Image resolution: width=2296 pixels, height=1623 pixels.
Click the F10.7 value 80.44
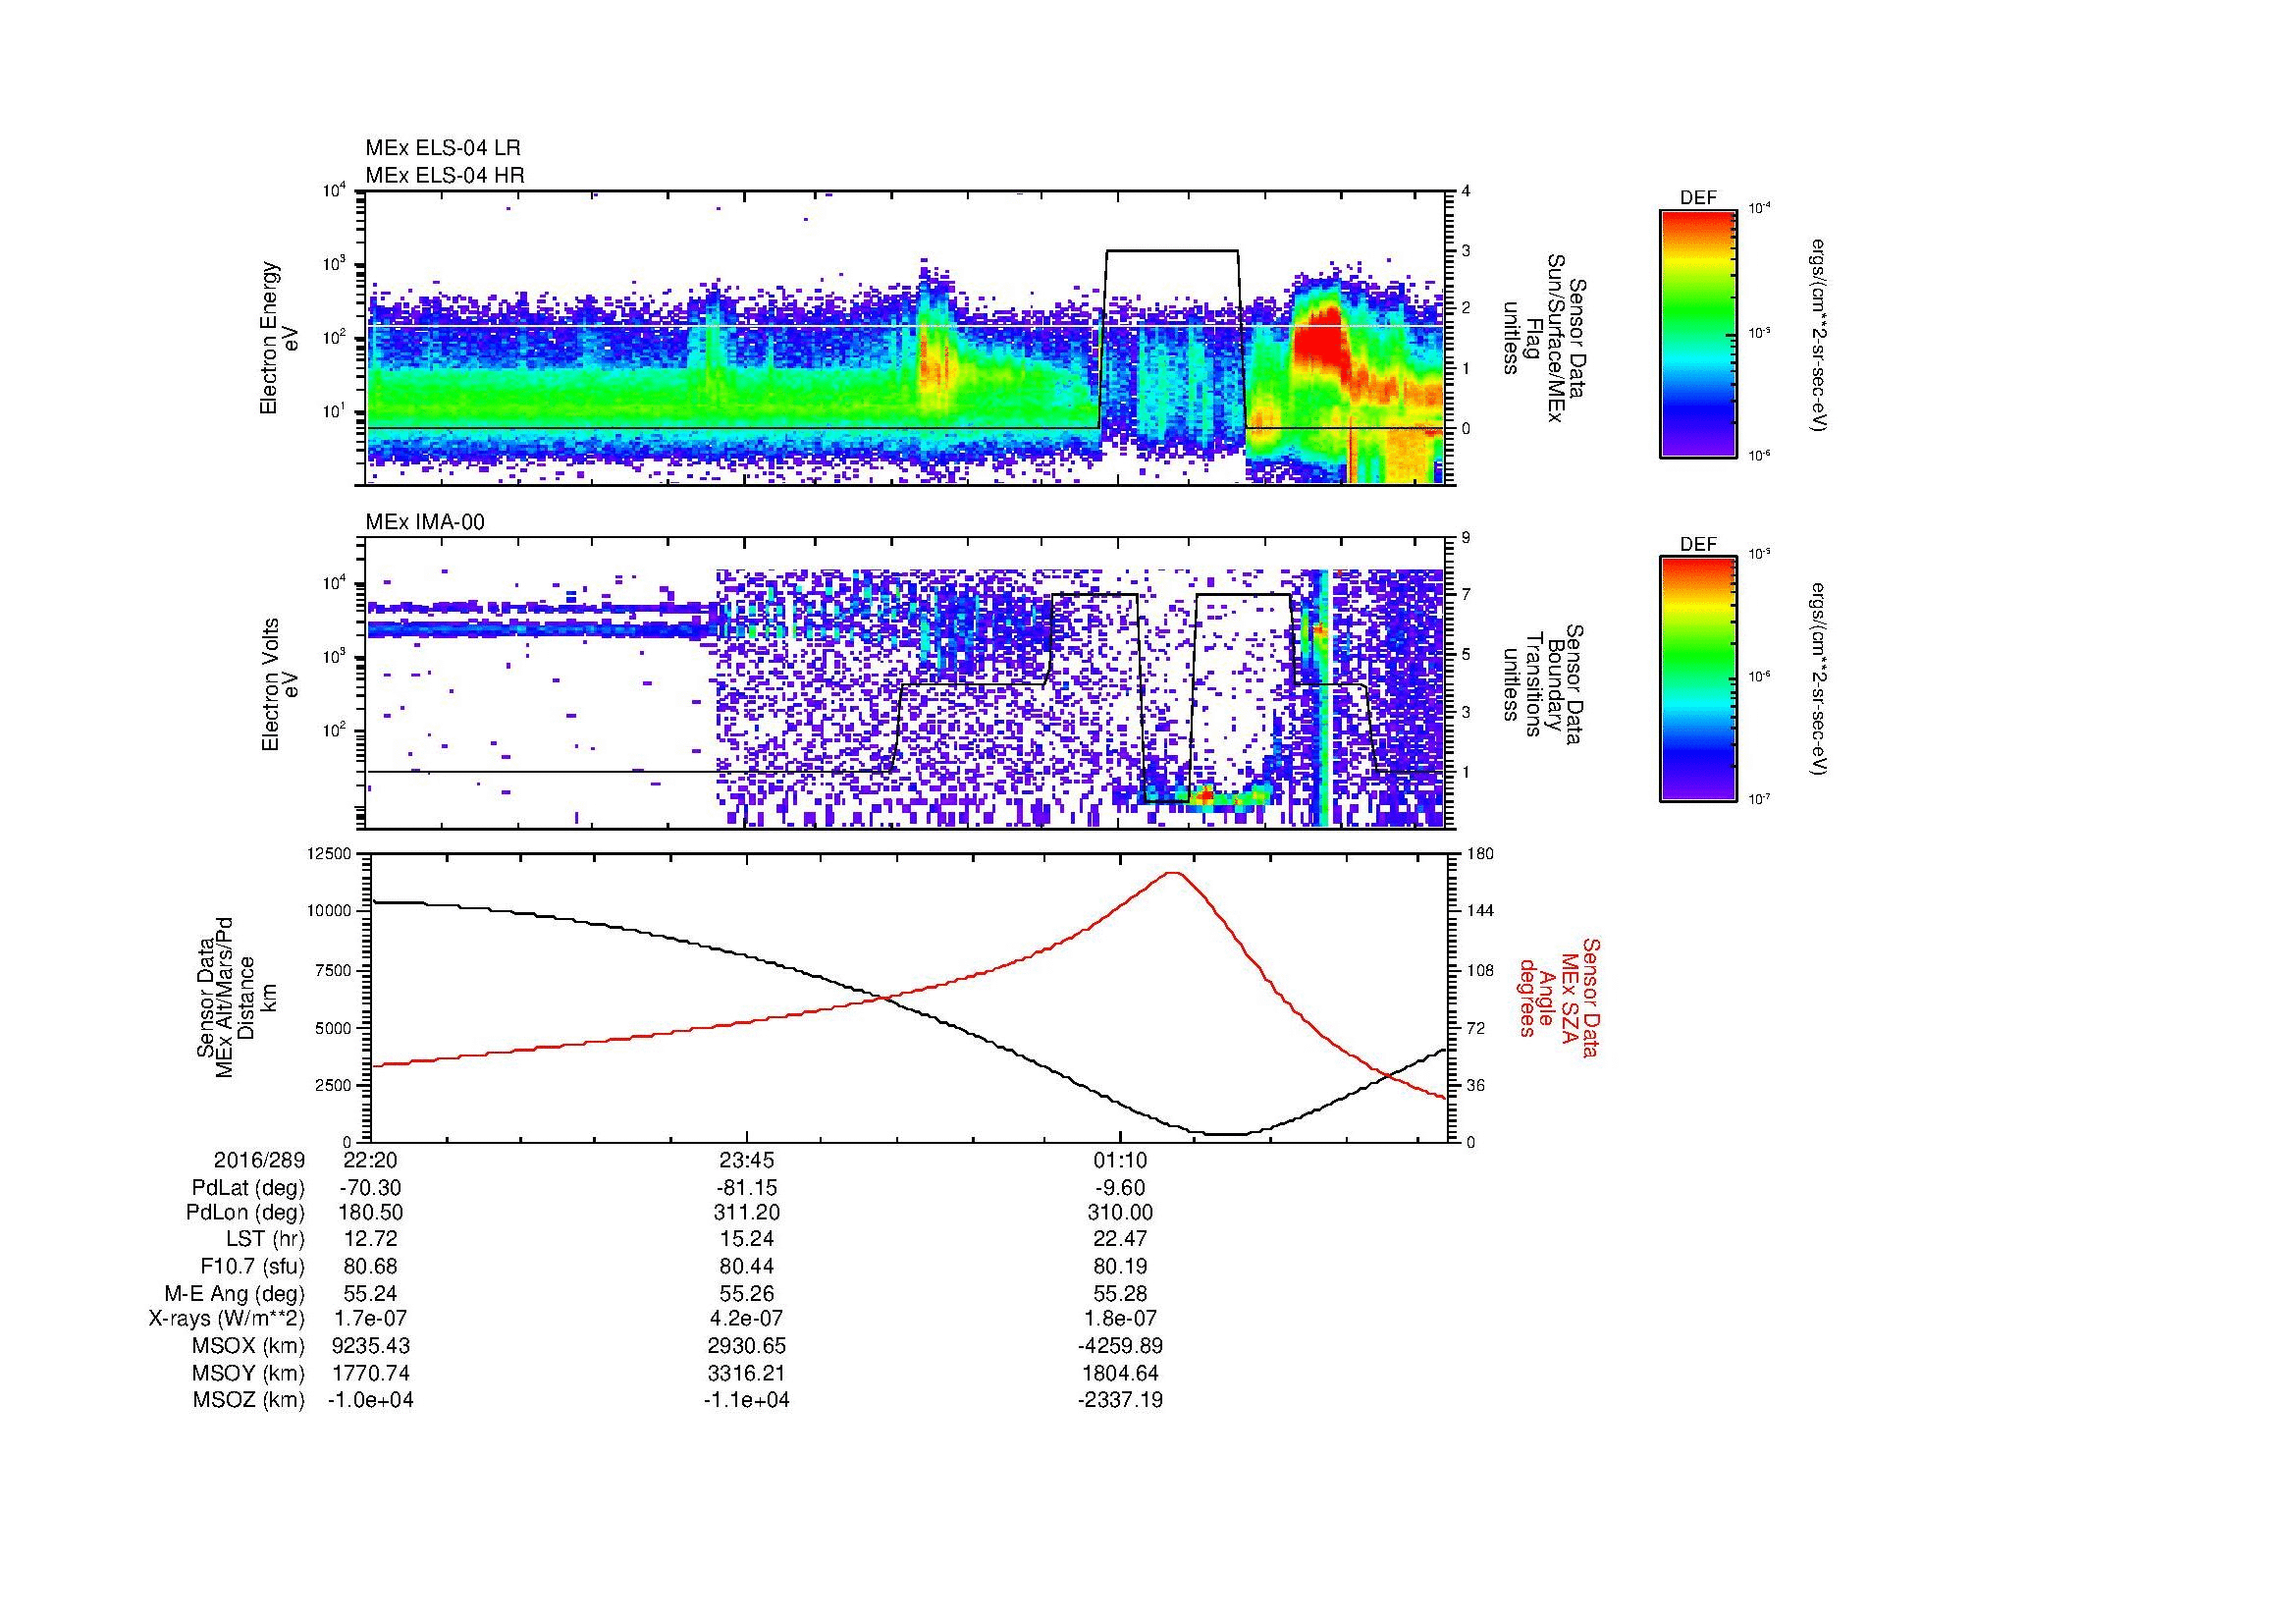pos(746,1266)
